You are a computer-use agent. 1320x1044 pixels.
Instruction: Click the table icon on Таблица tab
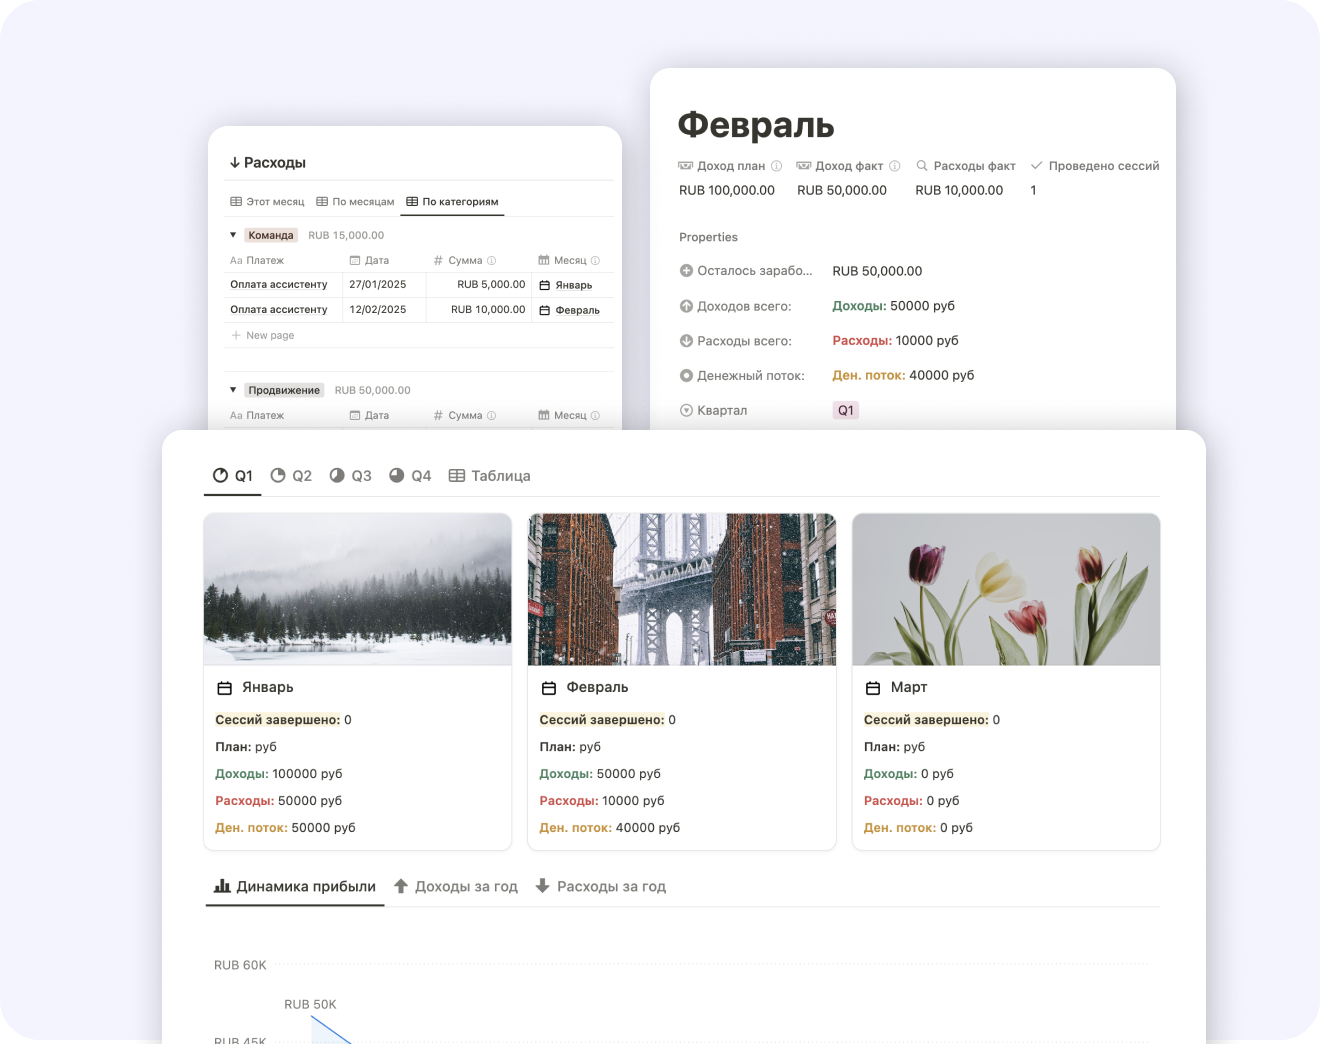click(457, 476)
